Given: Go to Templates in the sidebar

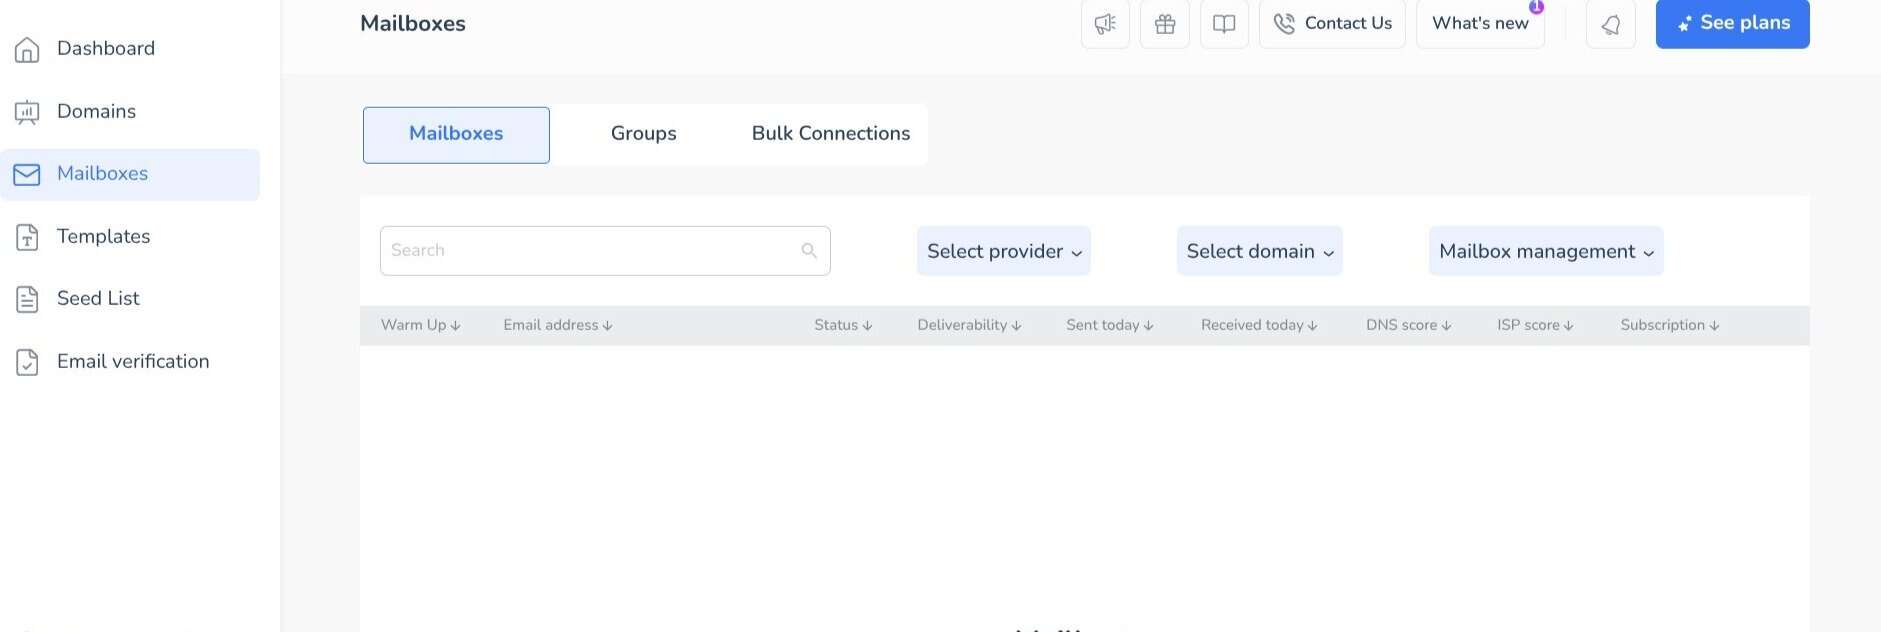Looking at the screenshot, I should [x=103, y=237].
